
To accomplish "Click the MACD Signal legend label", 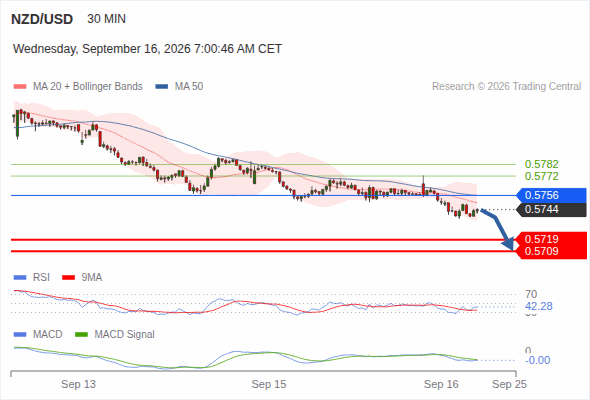I will pyautogui.click(x=125, y=335).
